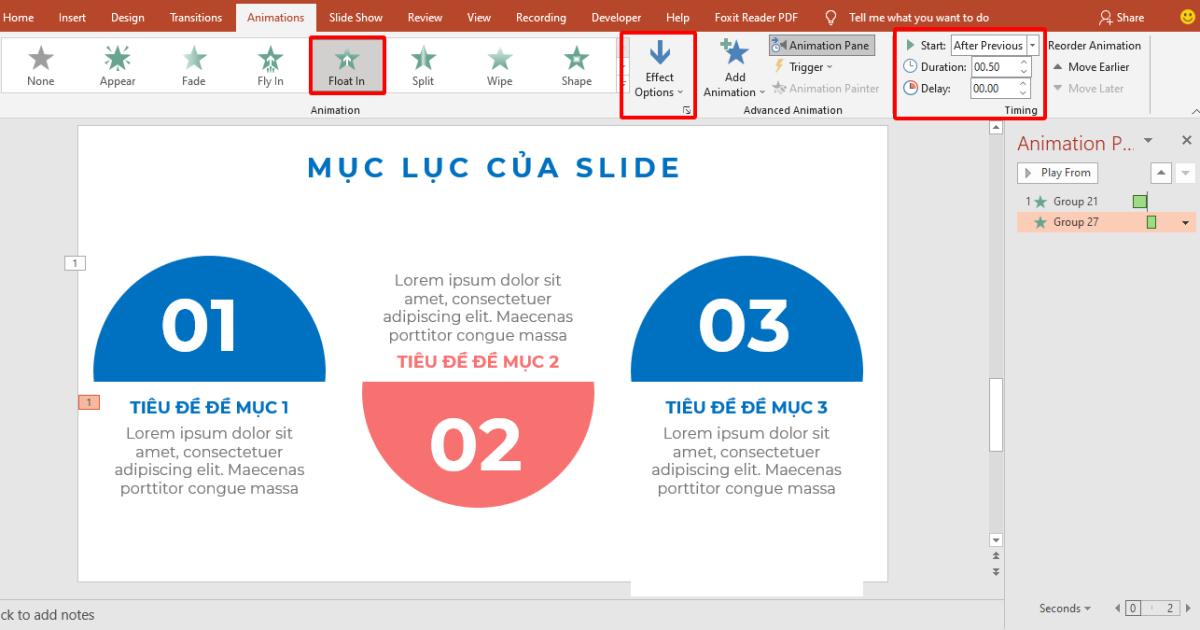Open the Start timing dropdown
The width and height of the screenshot is (1200, 630).
1032,45
